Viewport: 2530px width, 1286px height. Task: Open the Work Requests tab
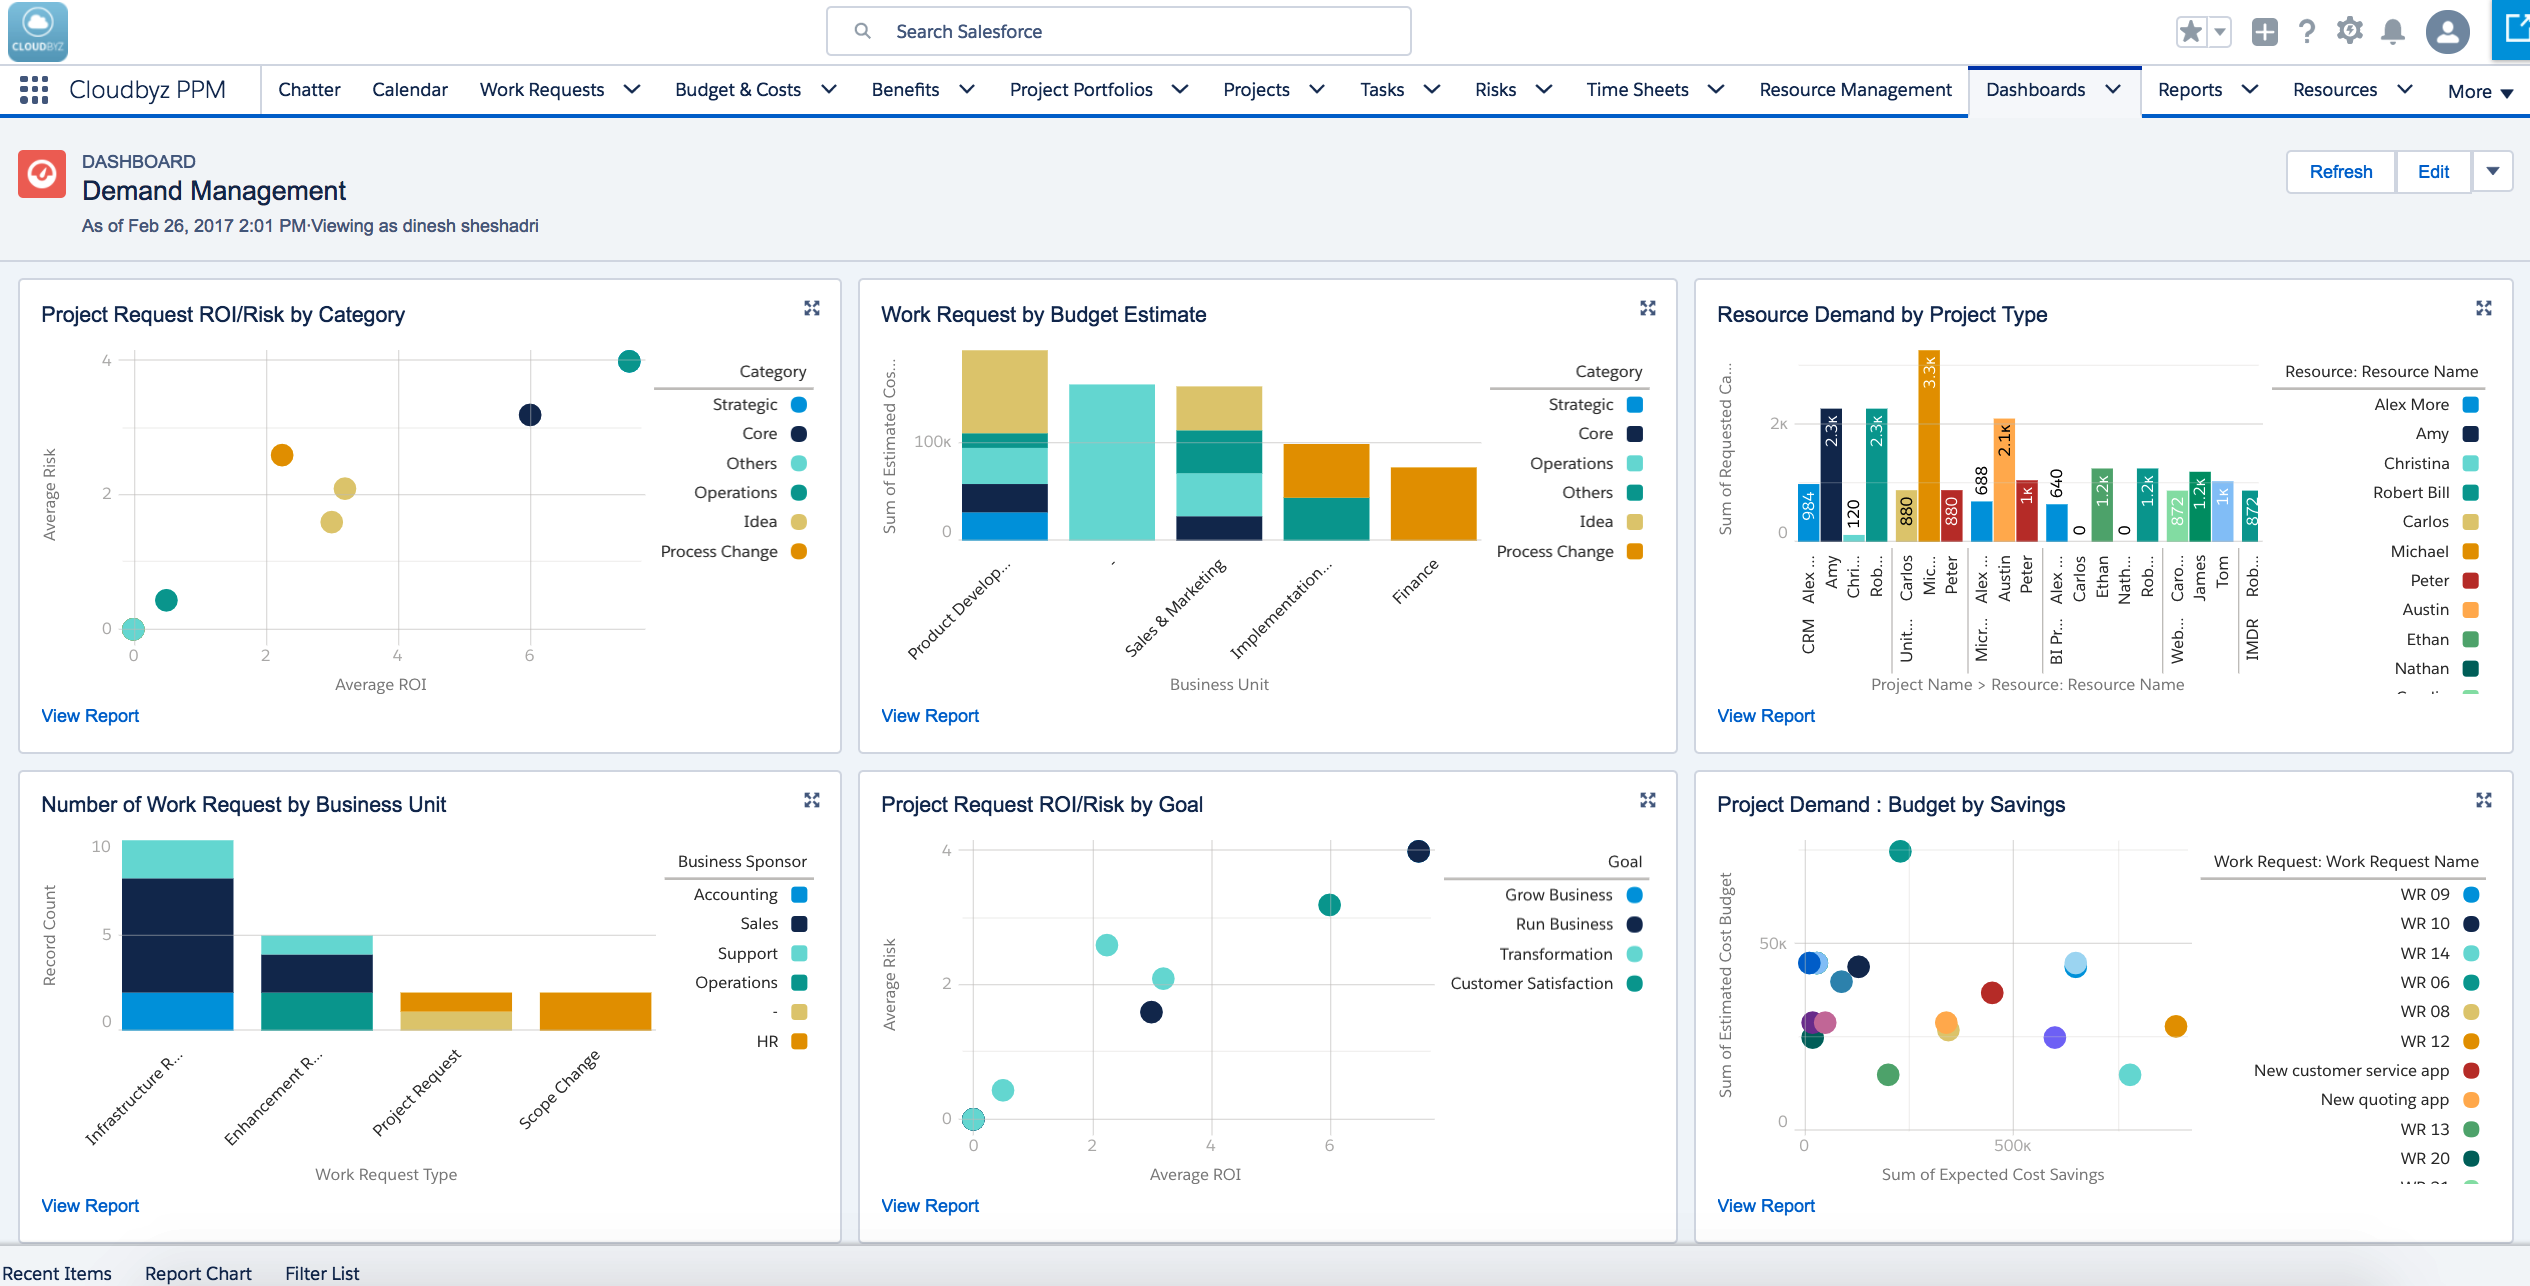point(542,90)
